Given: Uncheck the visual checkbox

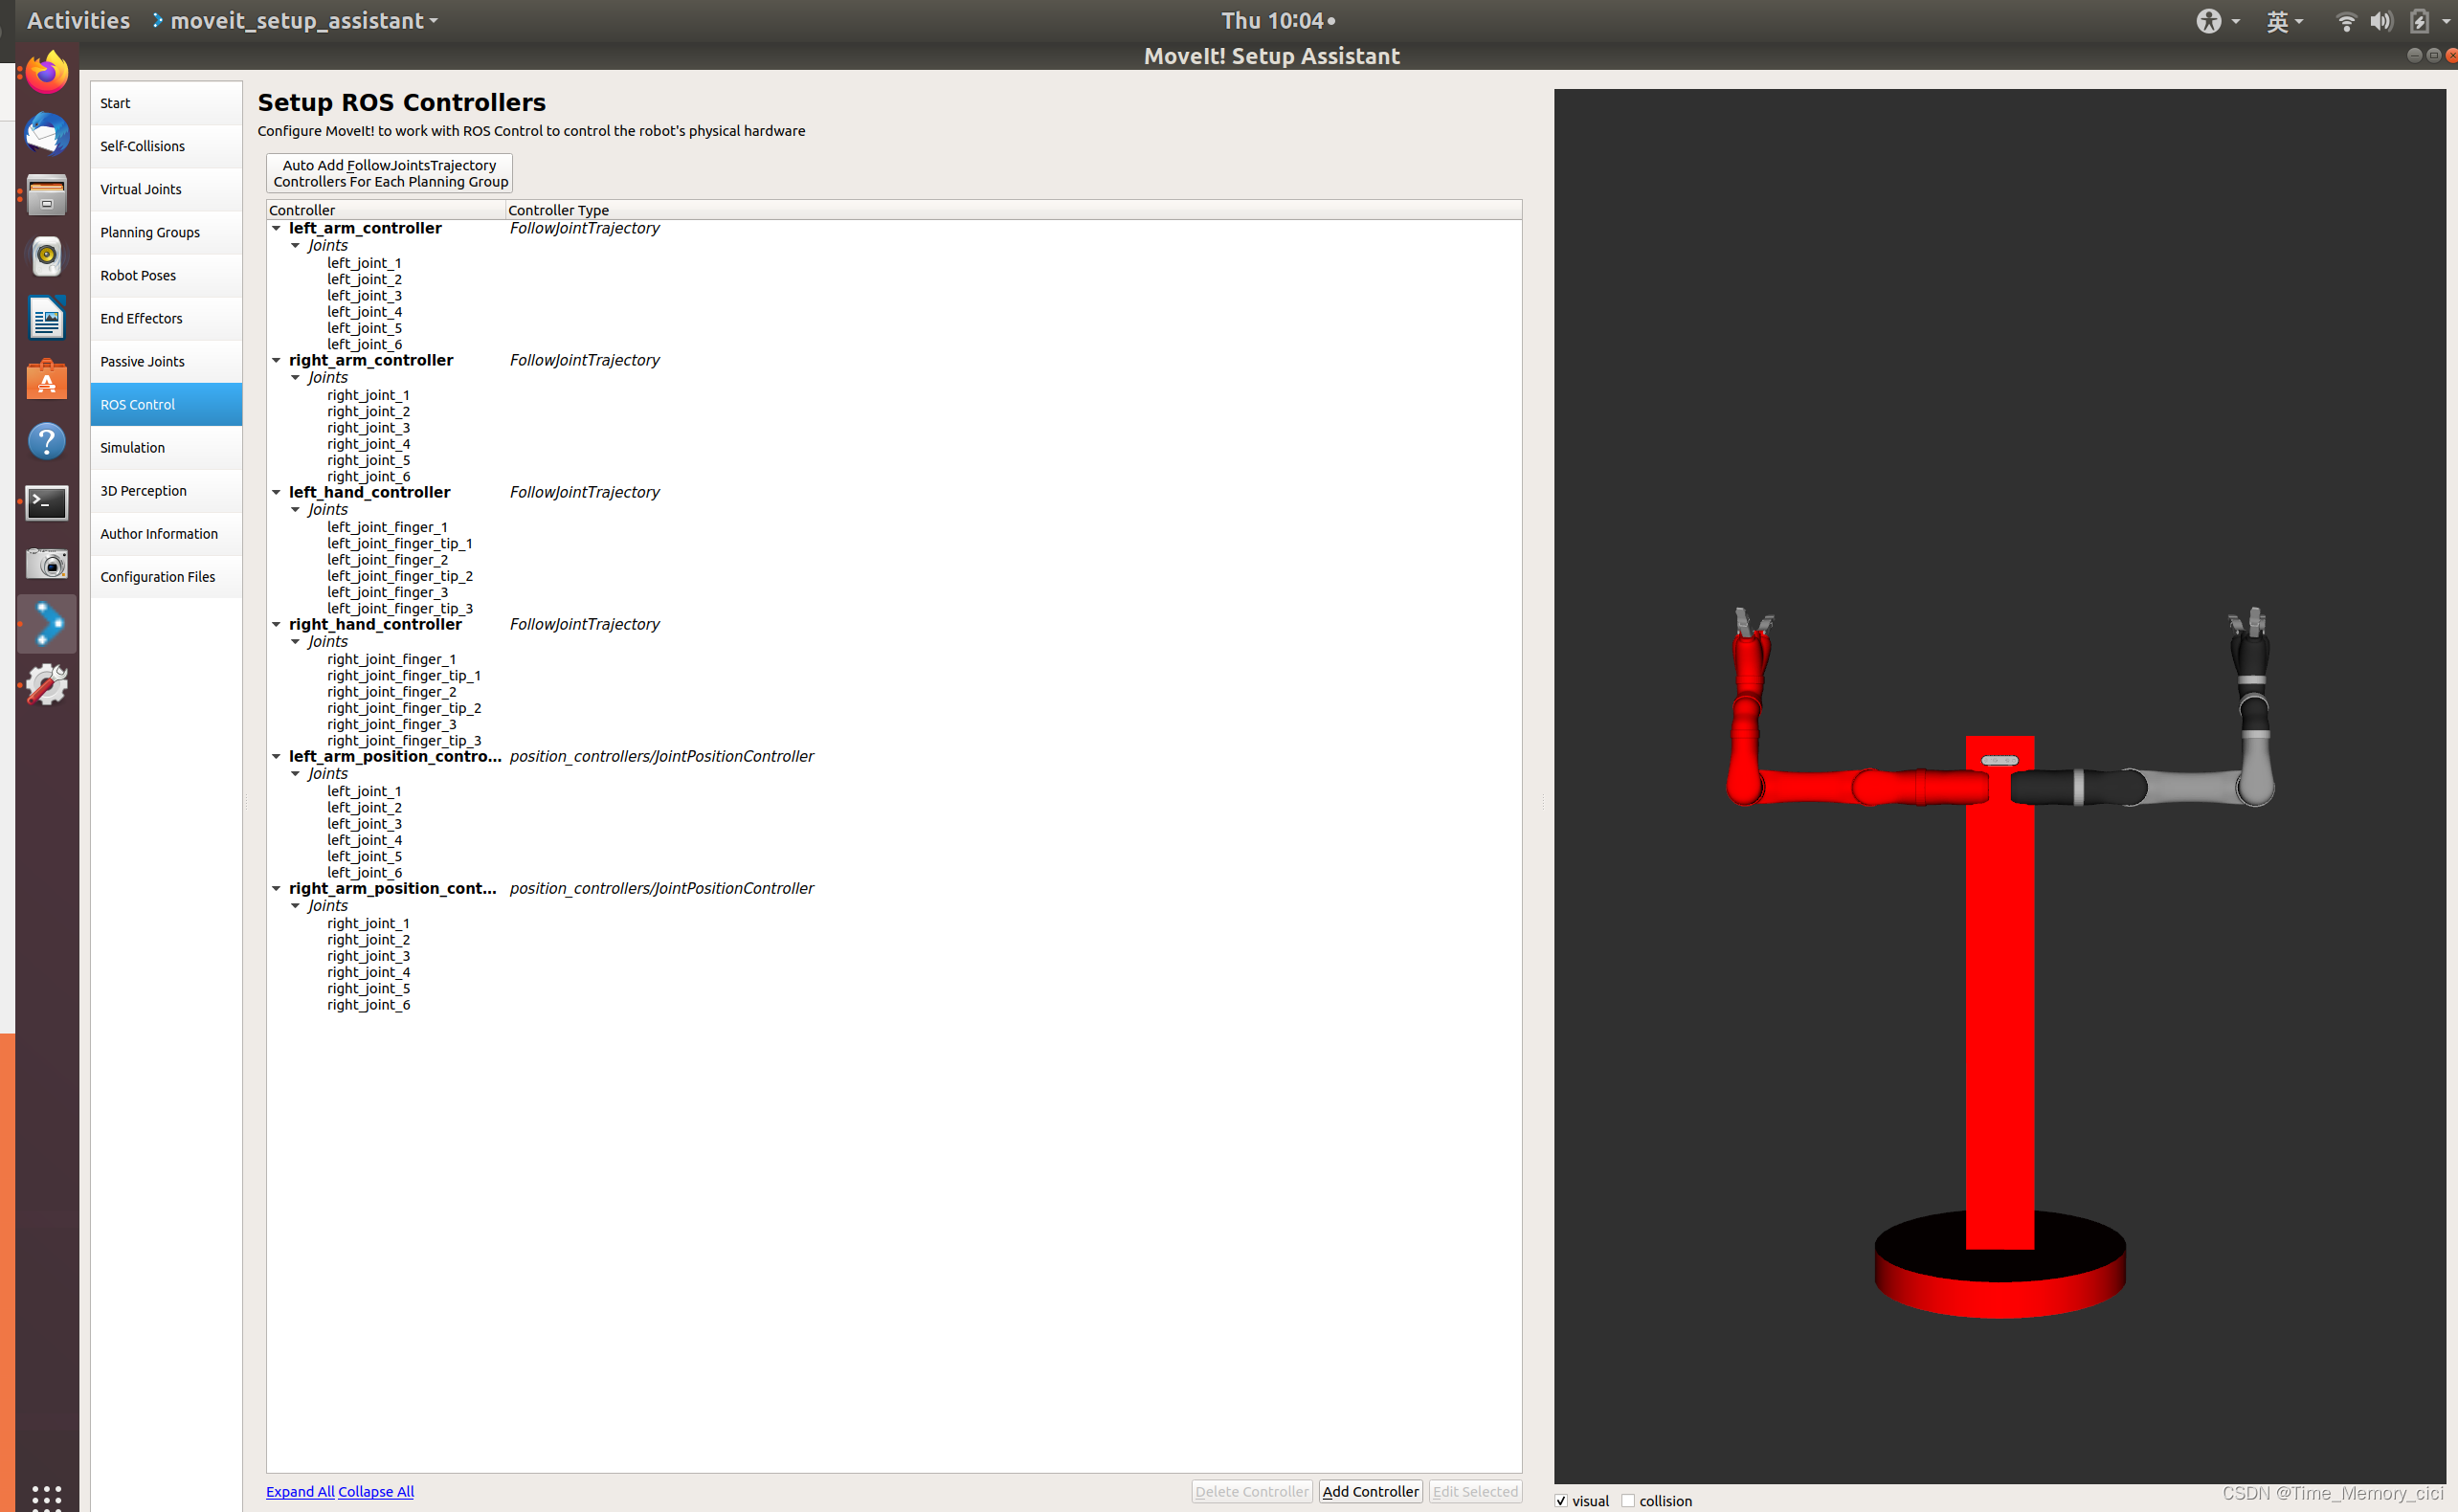Looking at the screenshot, I should point(1561,1500).
